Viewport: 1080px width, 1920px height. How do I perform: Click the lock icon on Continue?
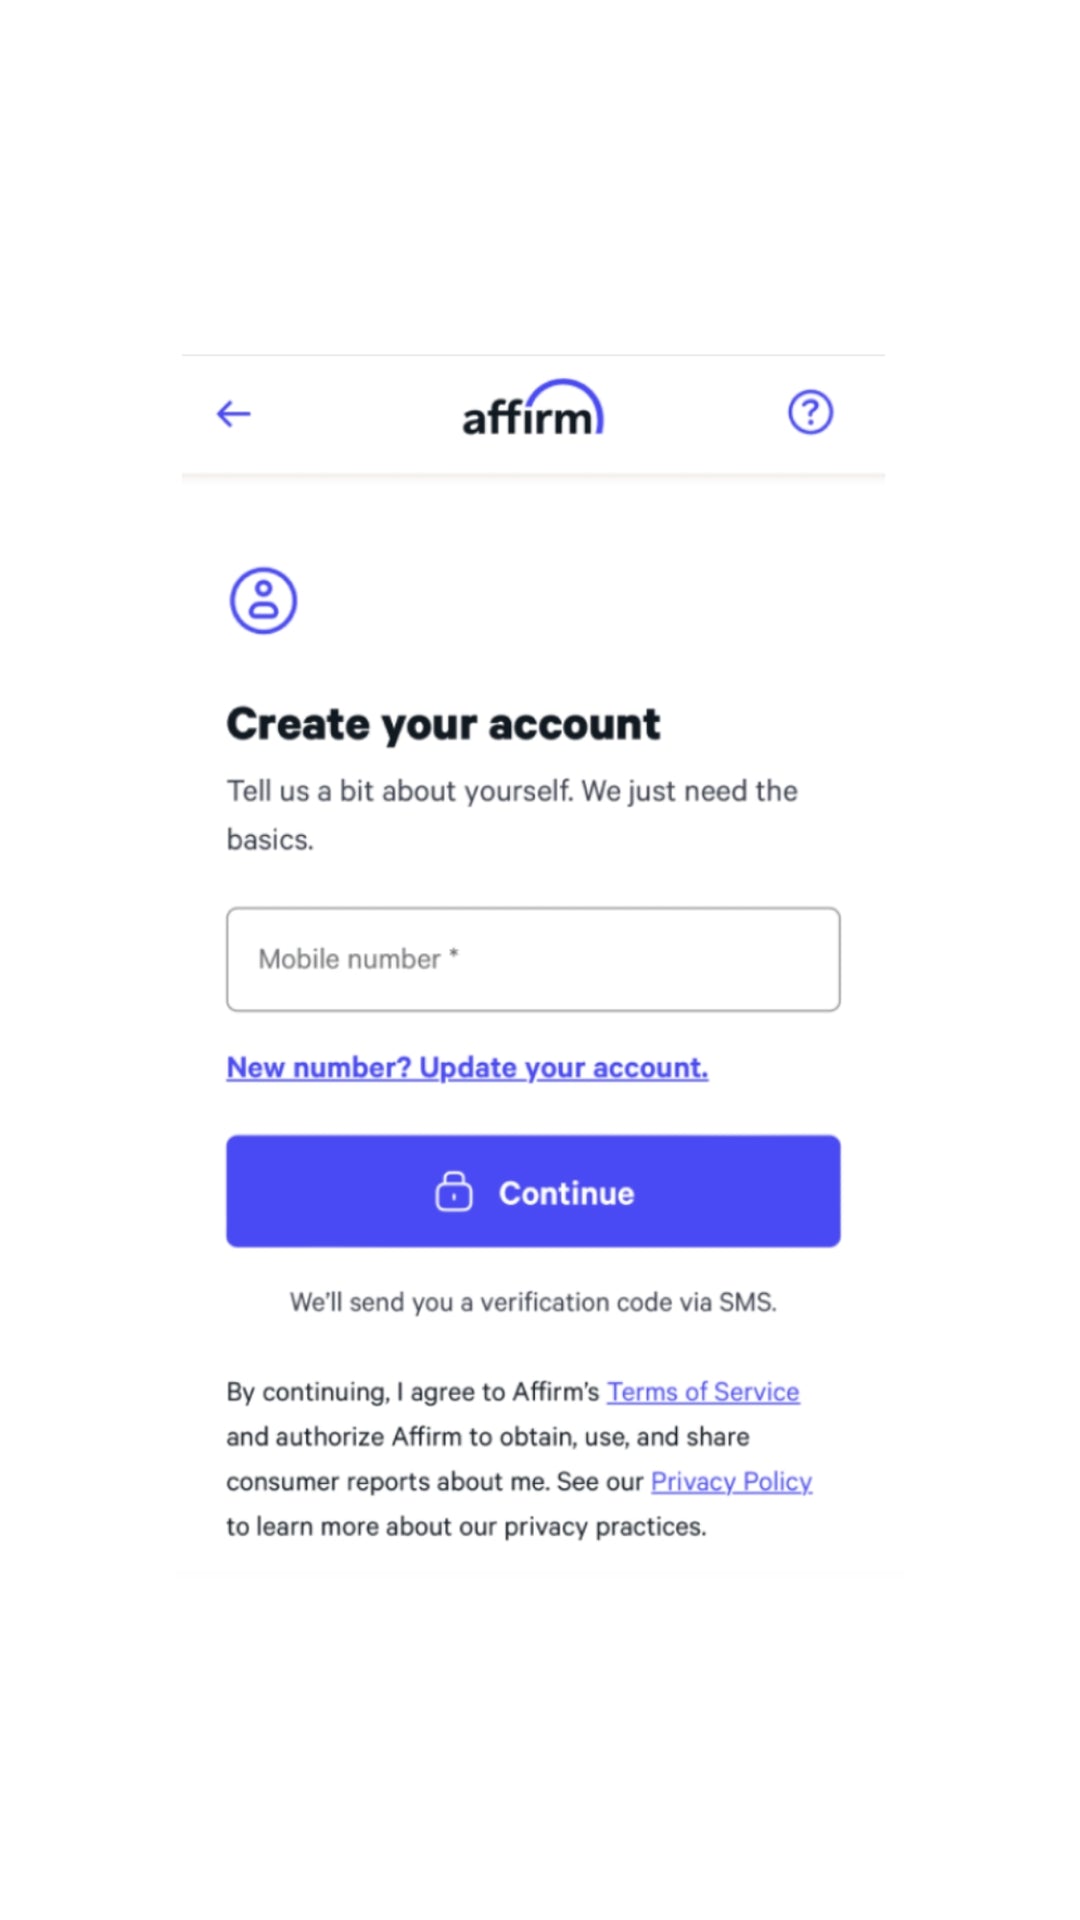tap(454, 1192)
